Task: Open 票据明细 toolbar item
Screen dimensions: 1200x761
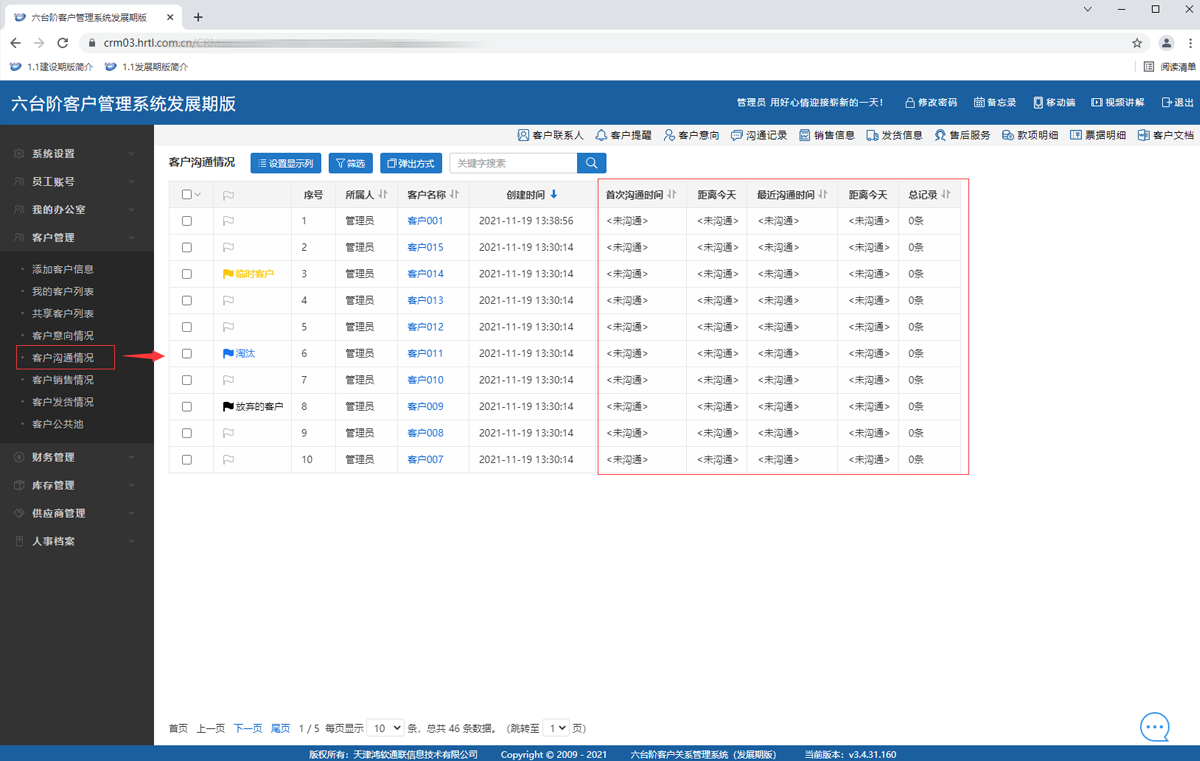Action: point(1099,135)
